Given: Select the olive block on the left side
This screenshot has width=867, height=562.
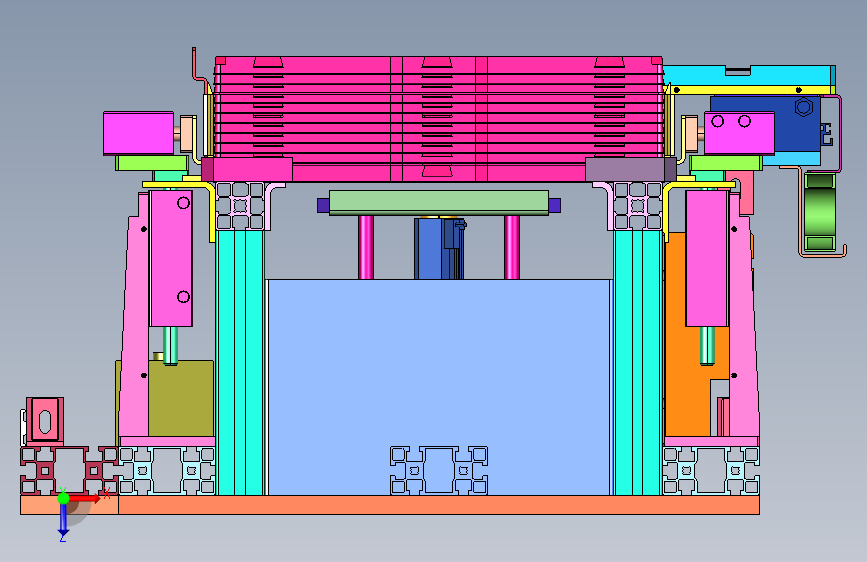Looking at the screenshot, I should click(x=181, y=399).
